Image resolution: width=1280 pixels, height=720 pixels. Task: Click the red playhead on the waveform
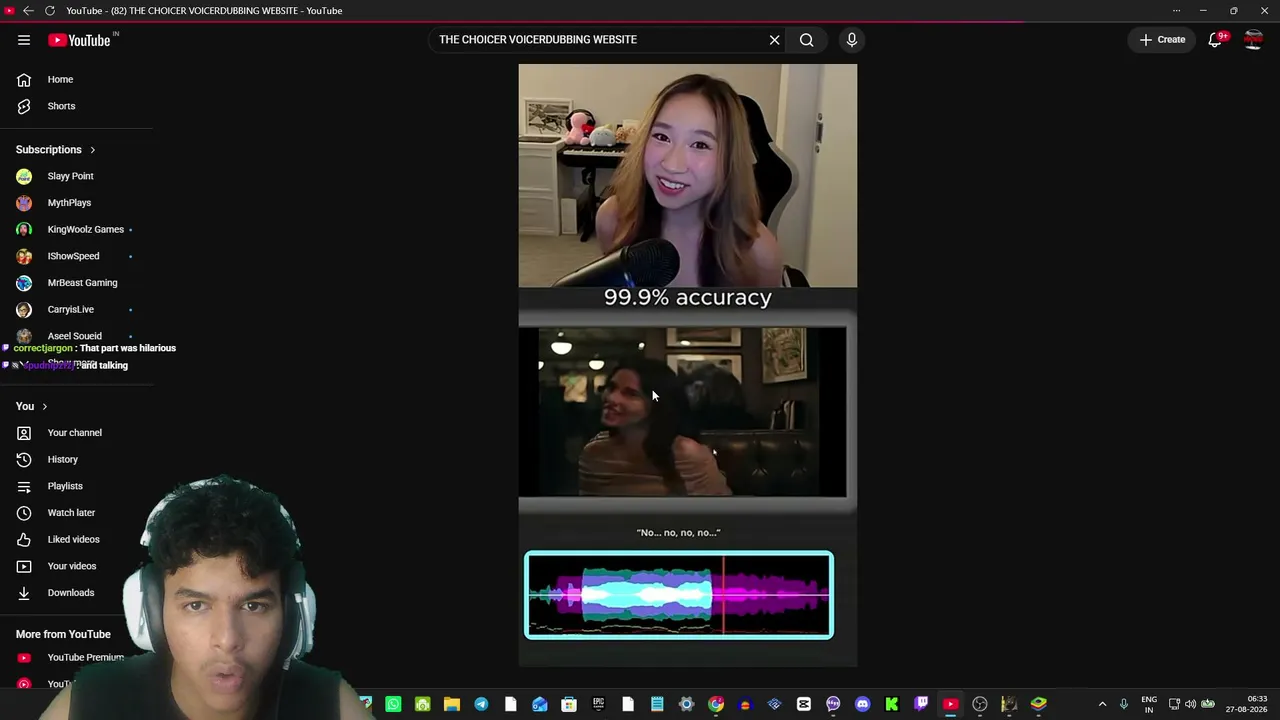click(x=723, y=596)
